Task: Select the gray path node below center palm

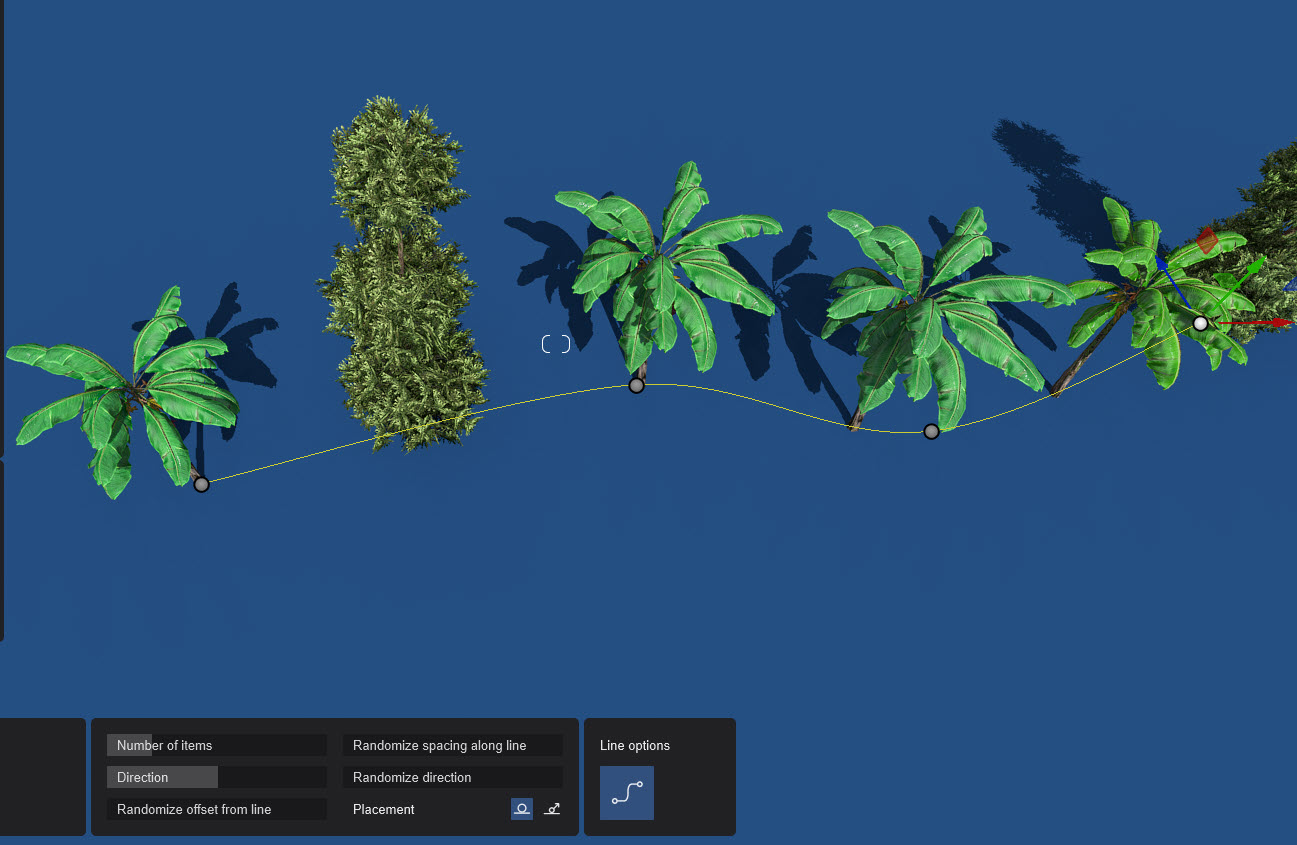Action: [636, 385]
